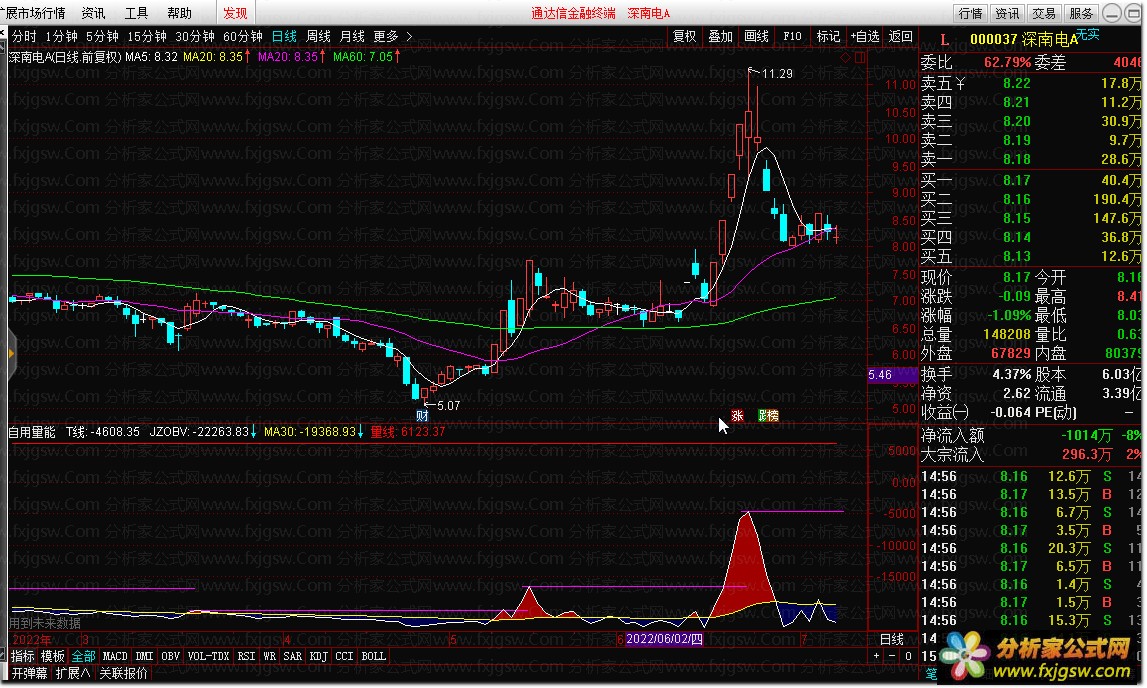Click the 跌榜 marker icon on chart
Viewport: 1147px width, 688px height.
click(x=768, y=415)
